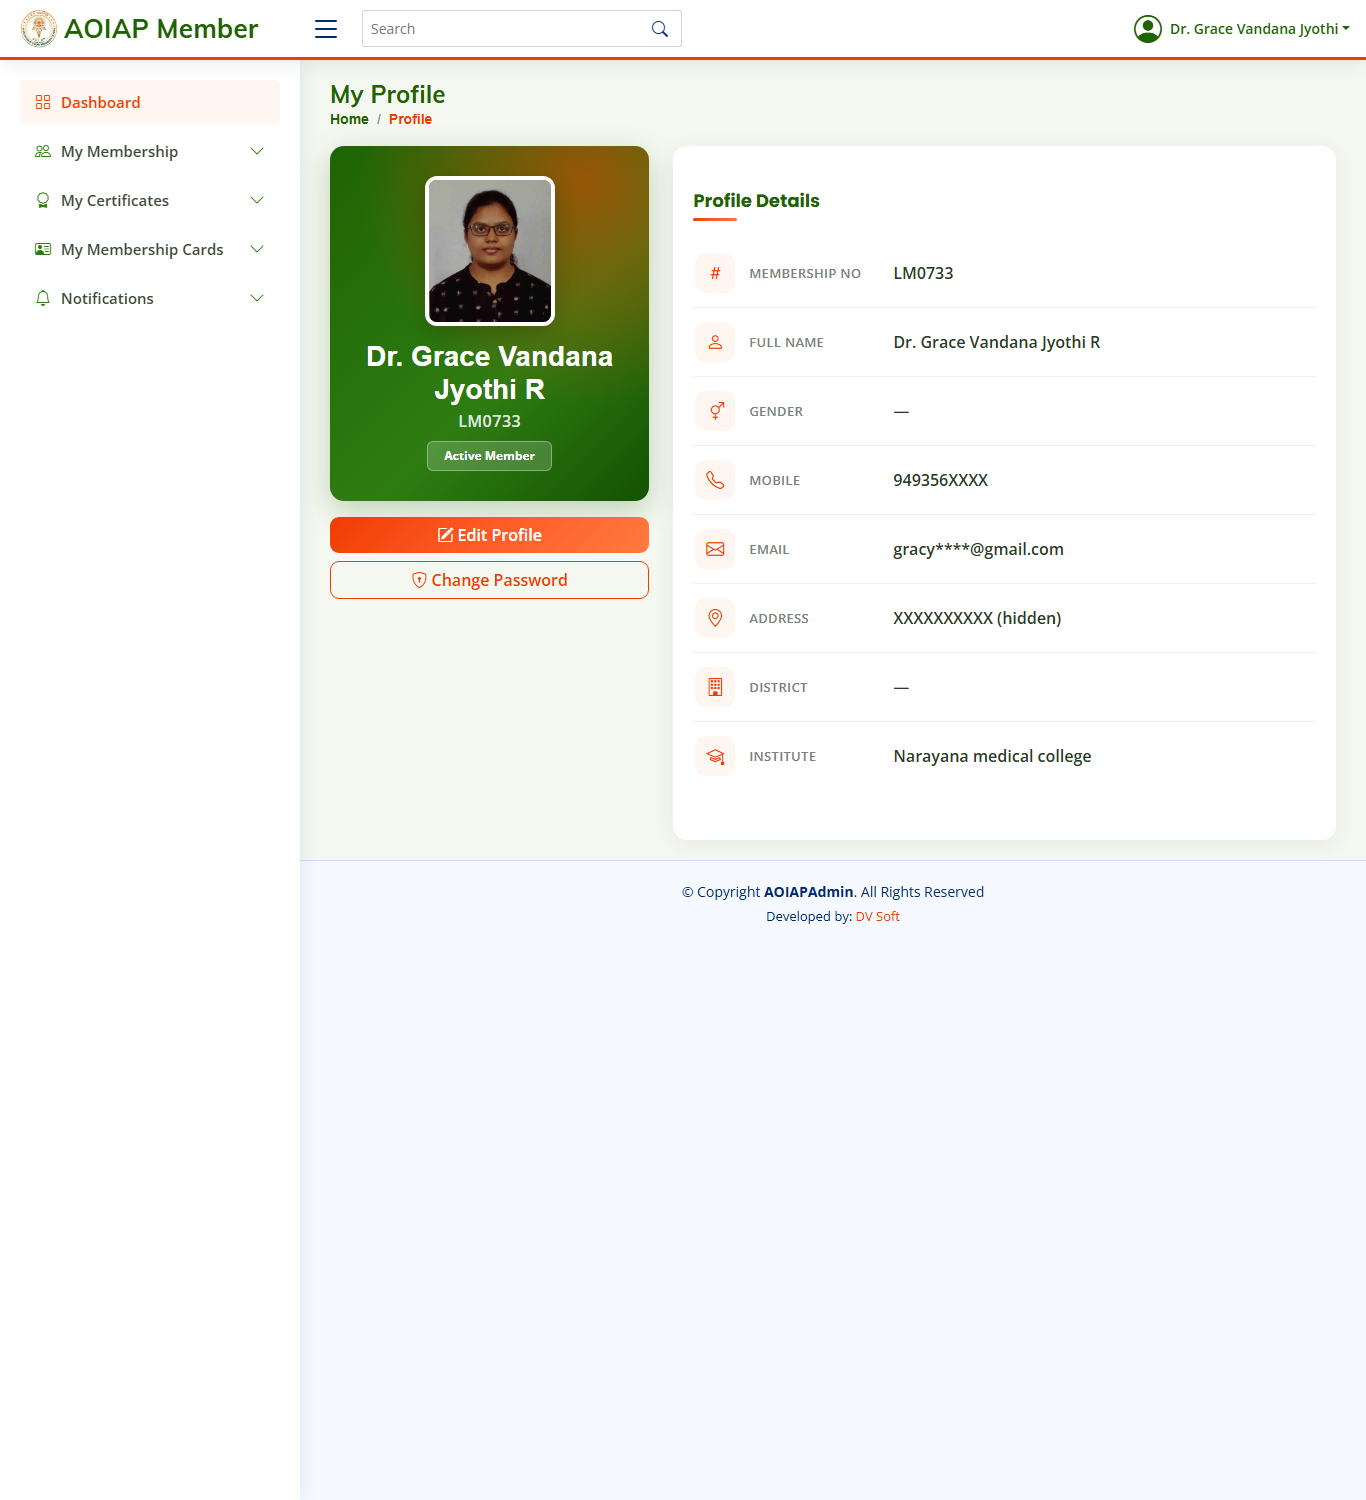
Task: Click the Profile Details heading
Action: point(756,201)
